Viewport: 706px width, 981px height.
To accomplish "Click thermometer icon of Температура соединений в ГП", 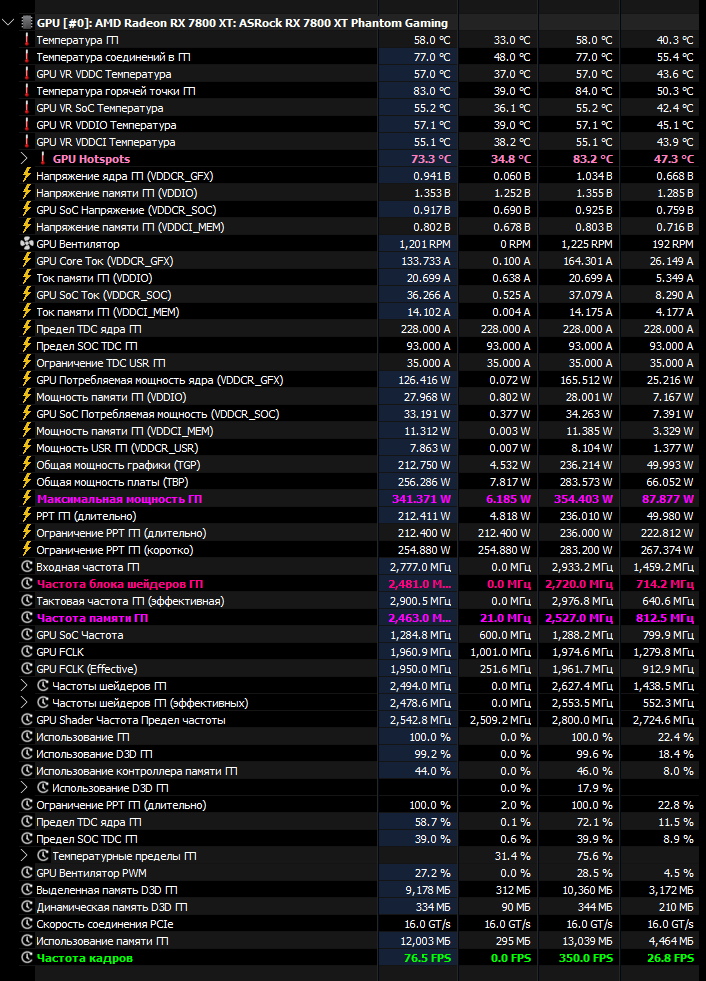I will (x=27, y=57).
